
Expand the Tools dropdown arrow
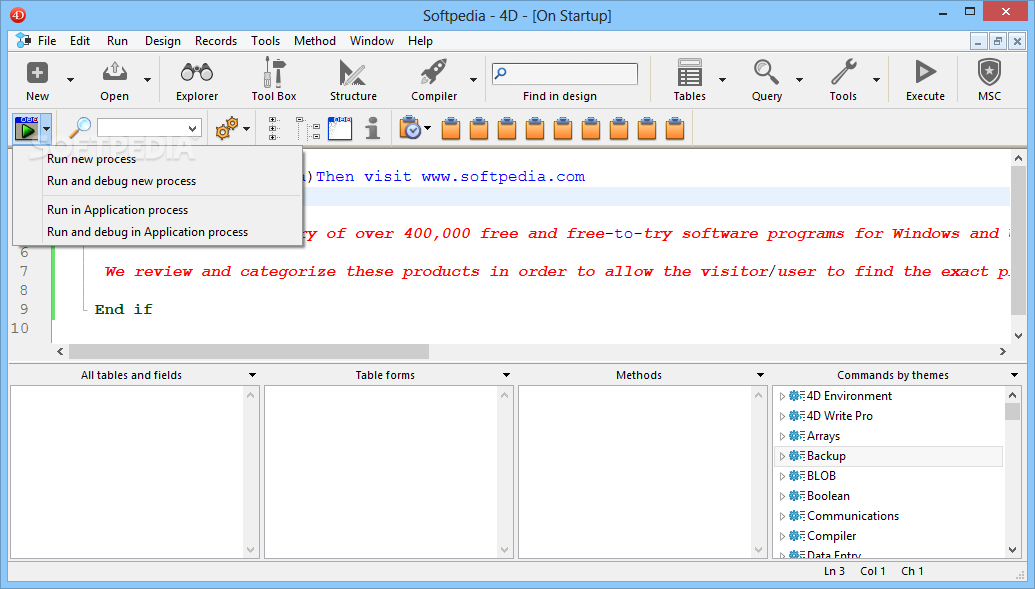[x=876, y=80]
